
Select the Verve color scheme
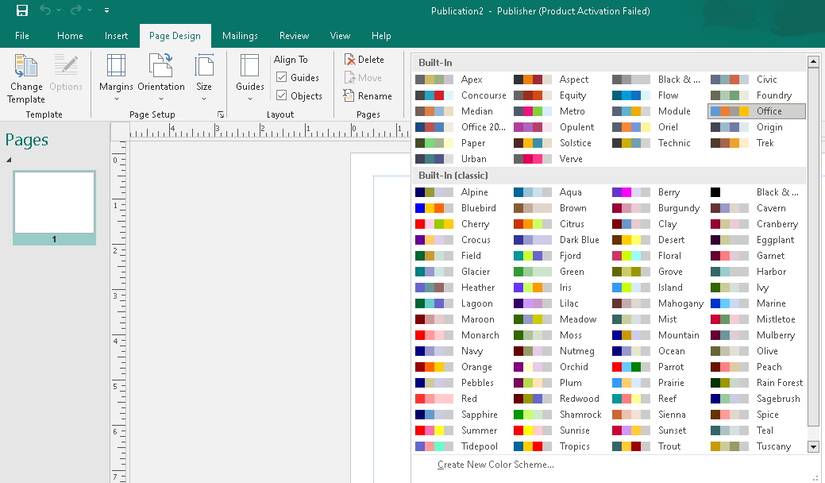coord(557,158)
